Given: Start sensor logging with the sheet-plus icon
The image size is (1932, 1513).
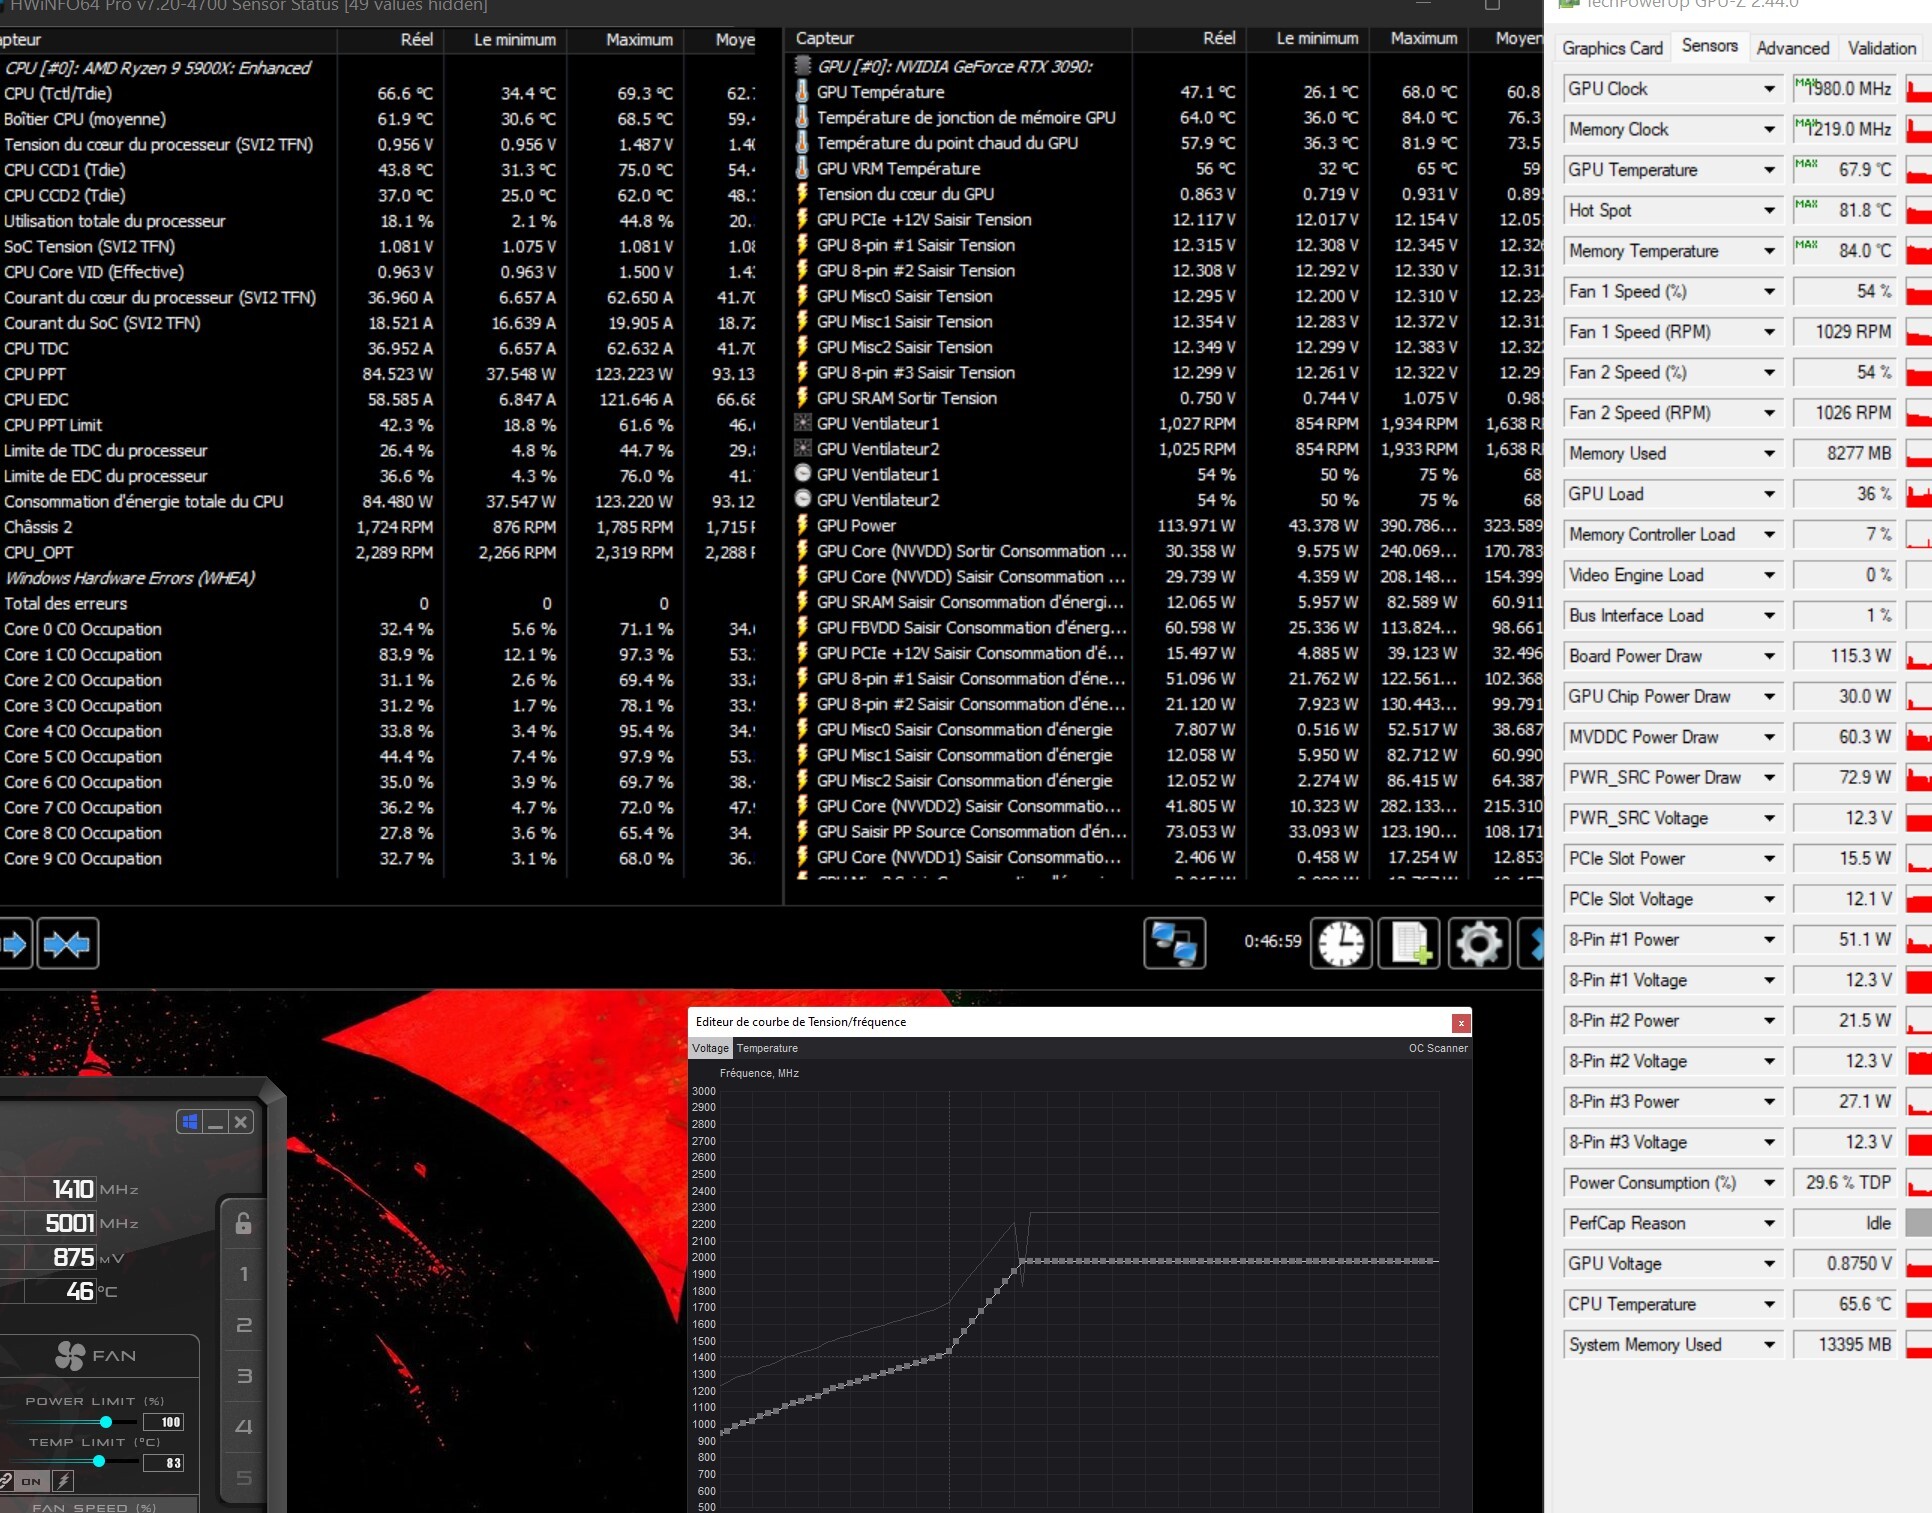Looking at the screenshot, I should pos(1410,943).
